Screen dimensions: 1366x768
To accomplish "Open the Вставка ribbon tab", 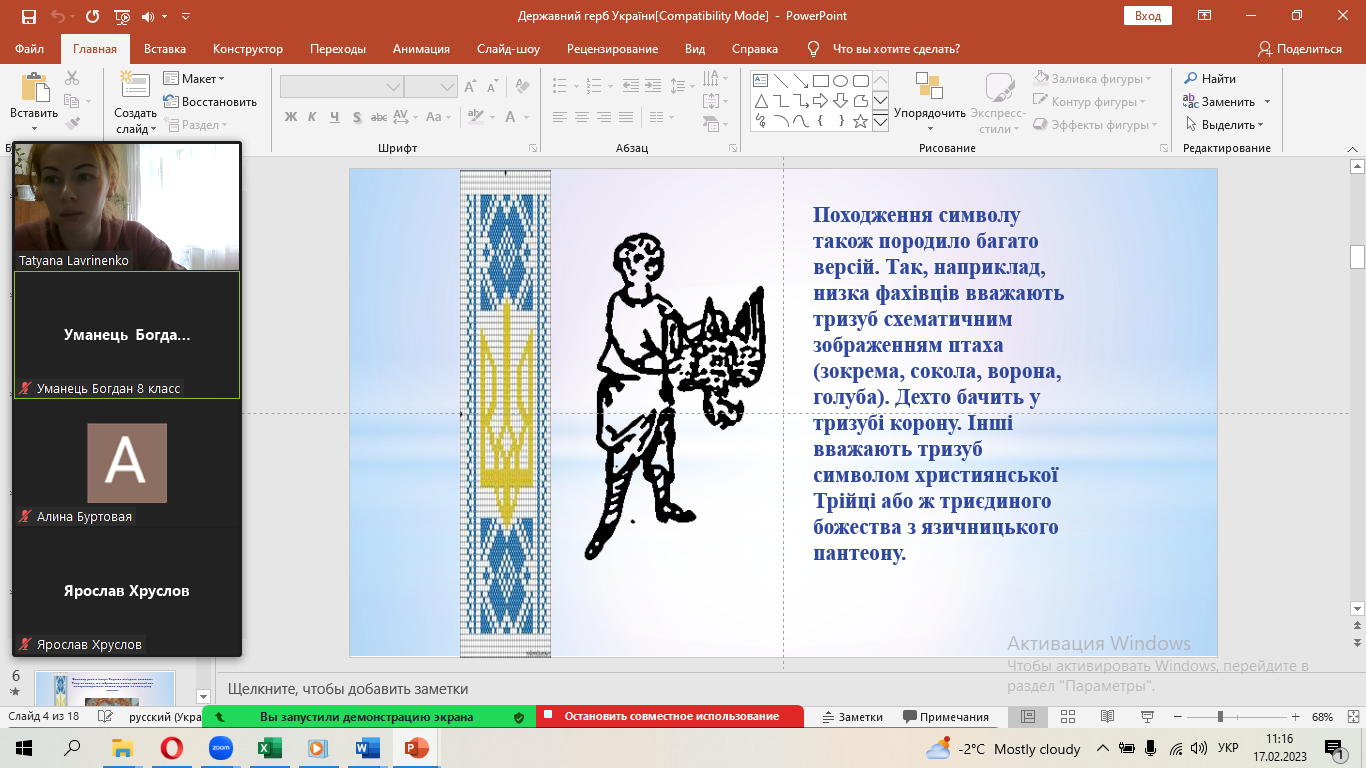I will 165,49.
